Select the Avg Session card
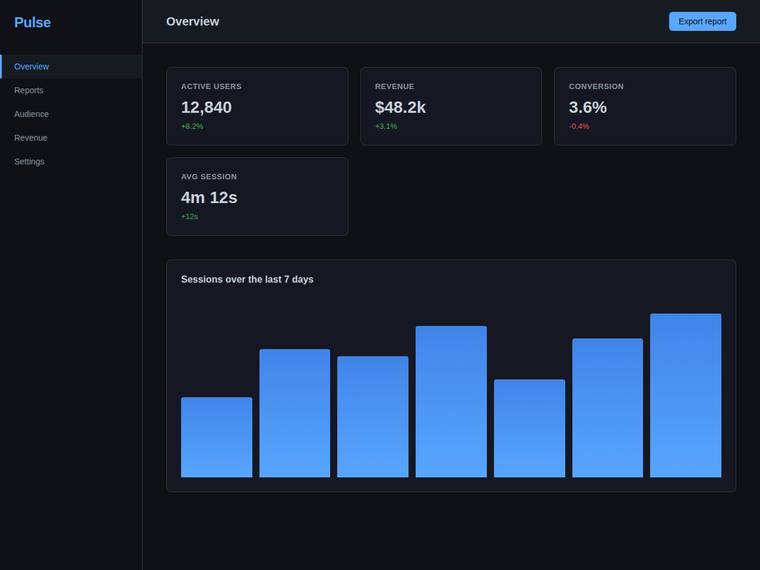The width and height of the screenshot is (760, 570). click(x=257, y=196)
